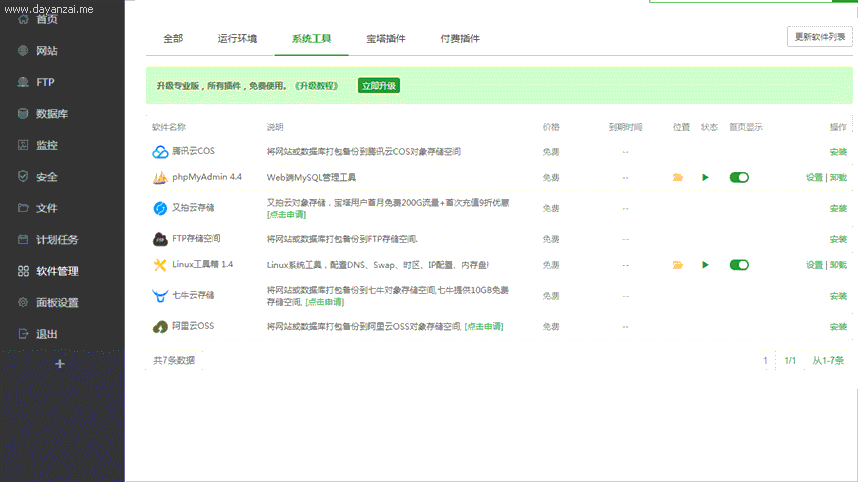Open the 升级教程 link
This screenshot has height=482, width=858.
(x=317, y=86)
